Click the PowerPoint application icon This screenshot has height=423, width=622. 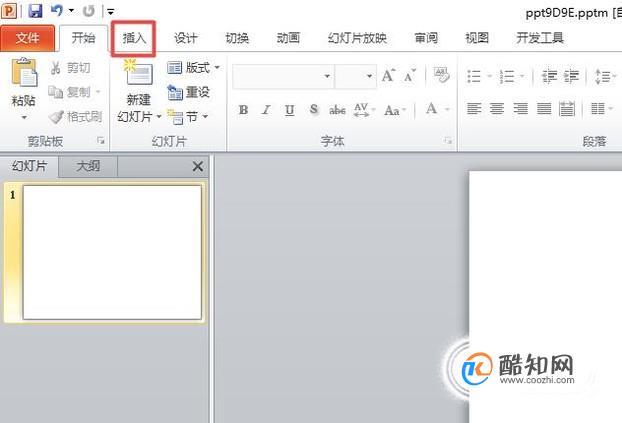coord(9,11)
